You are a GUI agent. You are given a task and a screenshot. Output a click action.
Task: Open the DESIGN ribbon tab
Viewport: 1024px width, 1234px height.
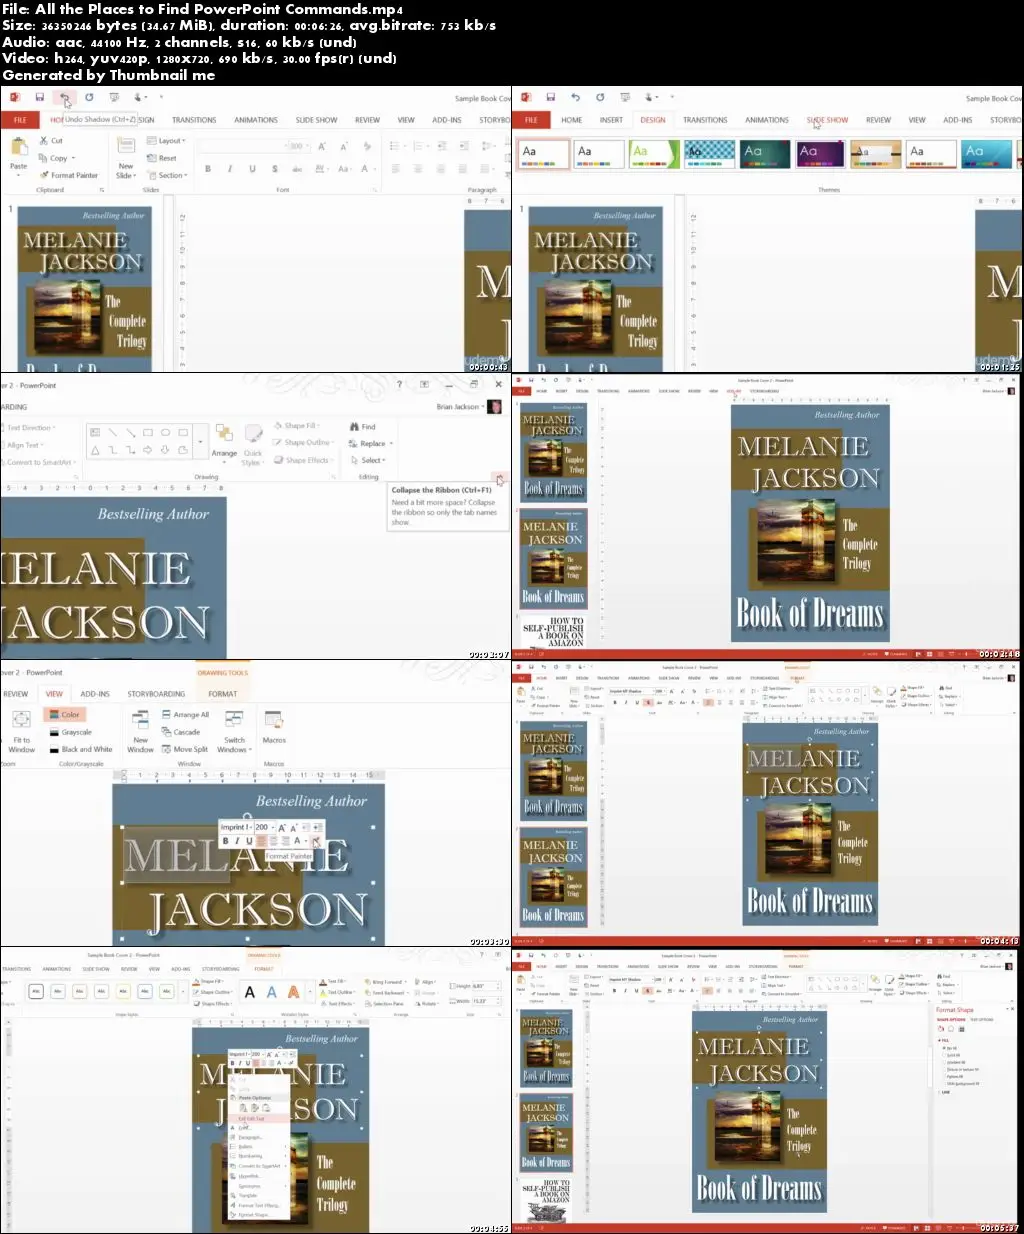click(x=653, y=119)
